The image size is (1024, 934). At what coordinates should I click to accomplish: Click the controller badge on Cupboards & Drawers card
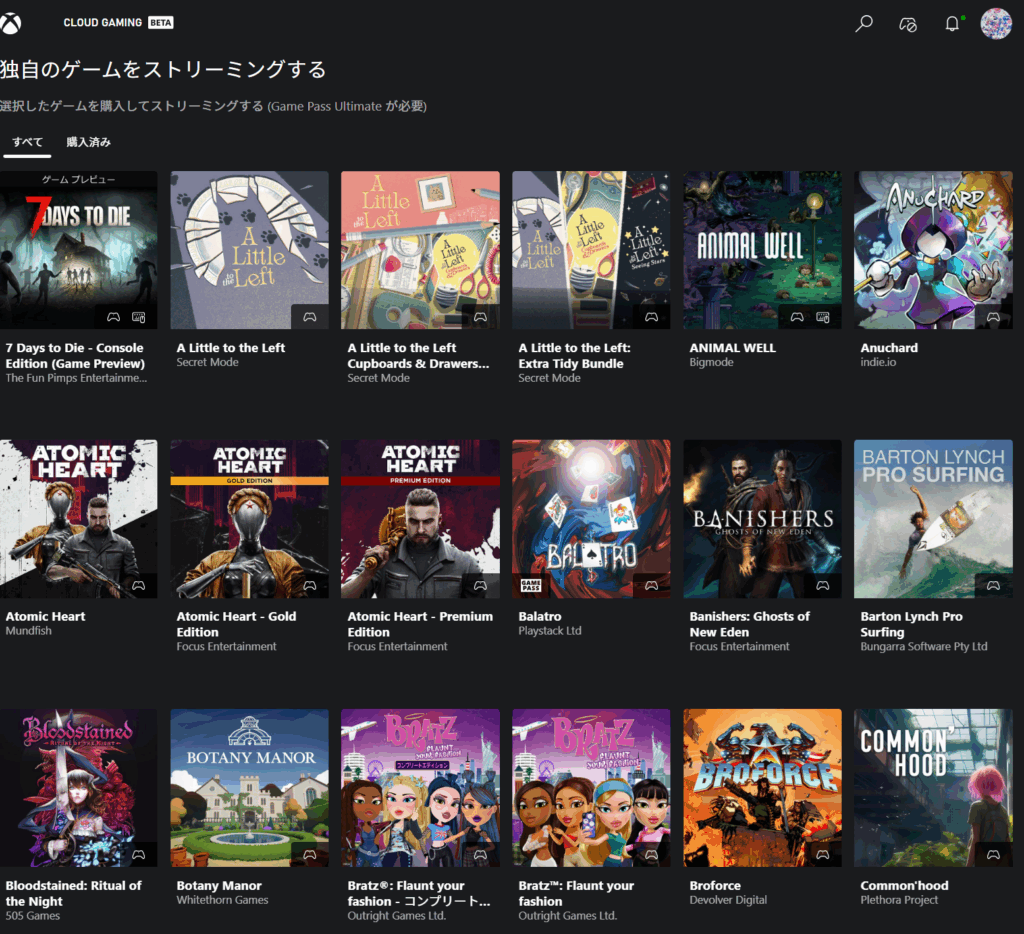point(480,317)
